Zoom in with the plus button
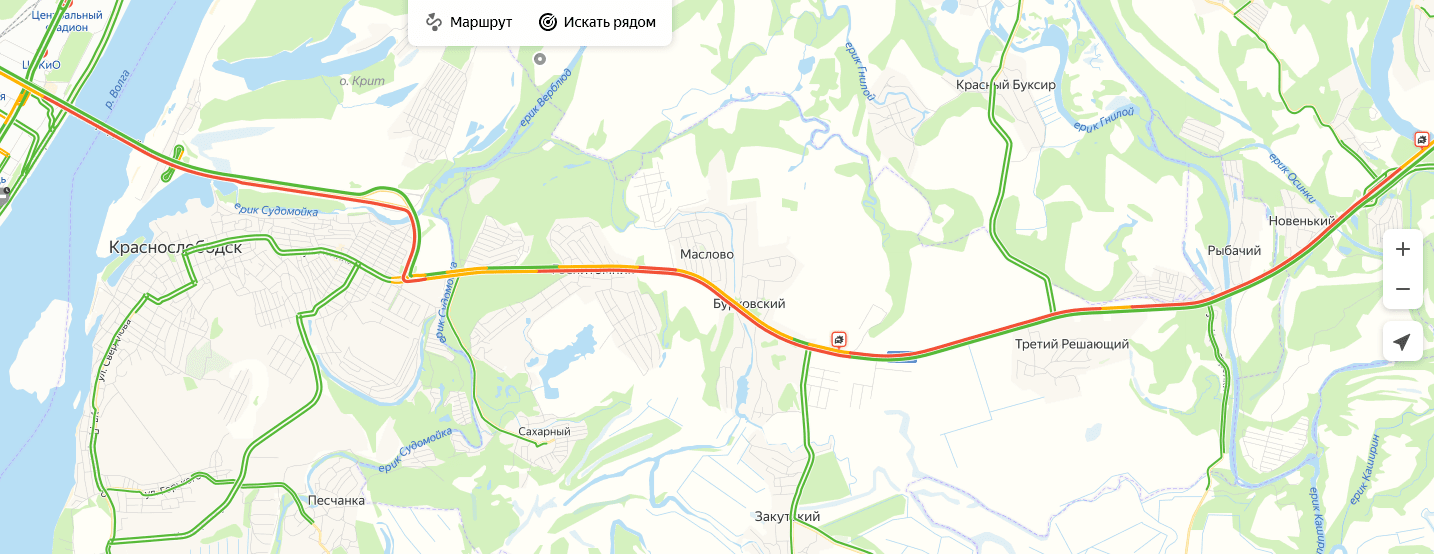Viewport: 1434px width, 554px height. 1403,249
